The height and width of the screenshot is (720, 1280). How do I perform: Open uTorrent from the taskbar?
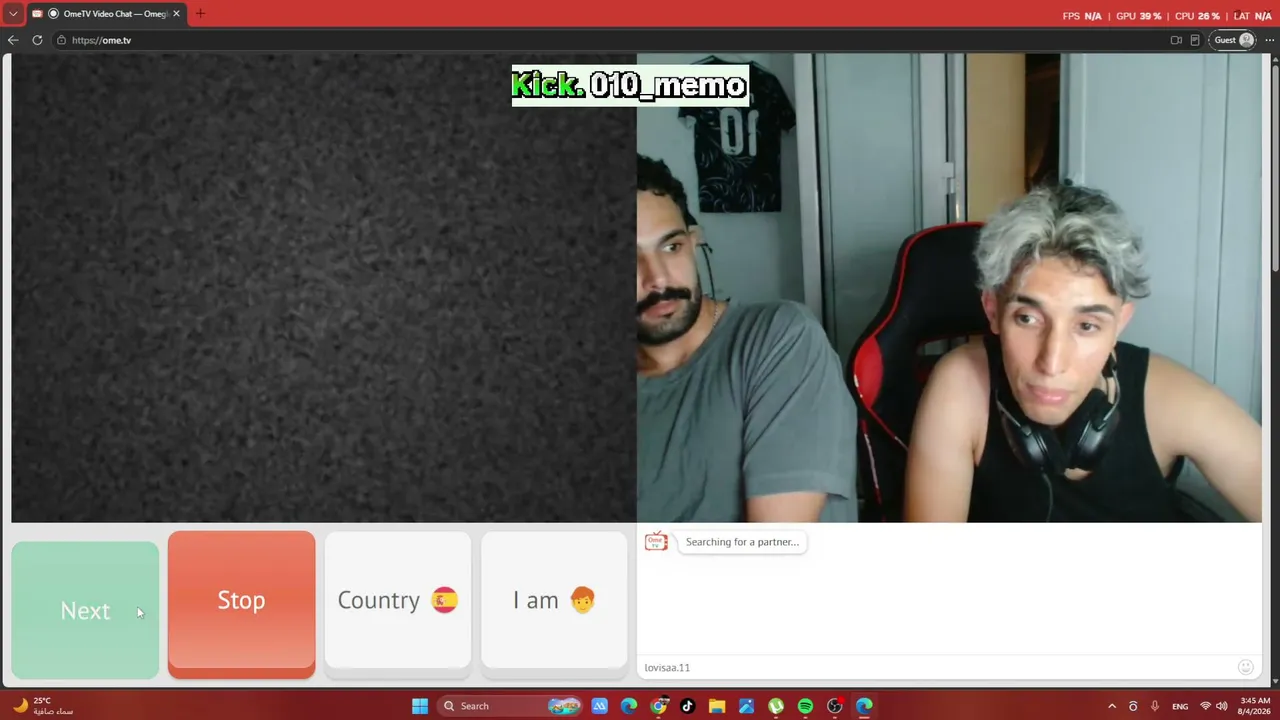(776, 706)
